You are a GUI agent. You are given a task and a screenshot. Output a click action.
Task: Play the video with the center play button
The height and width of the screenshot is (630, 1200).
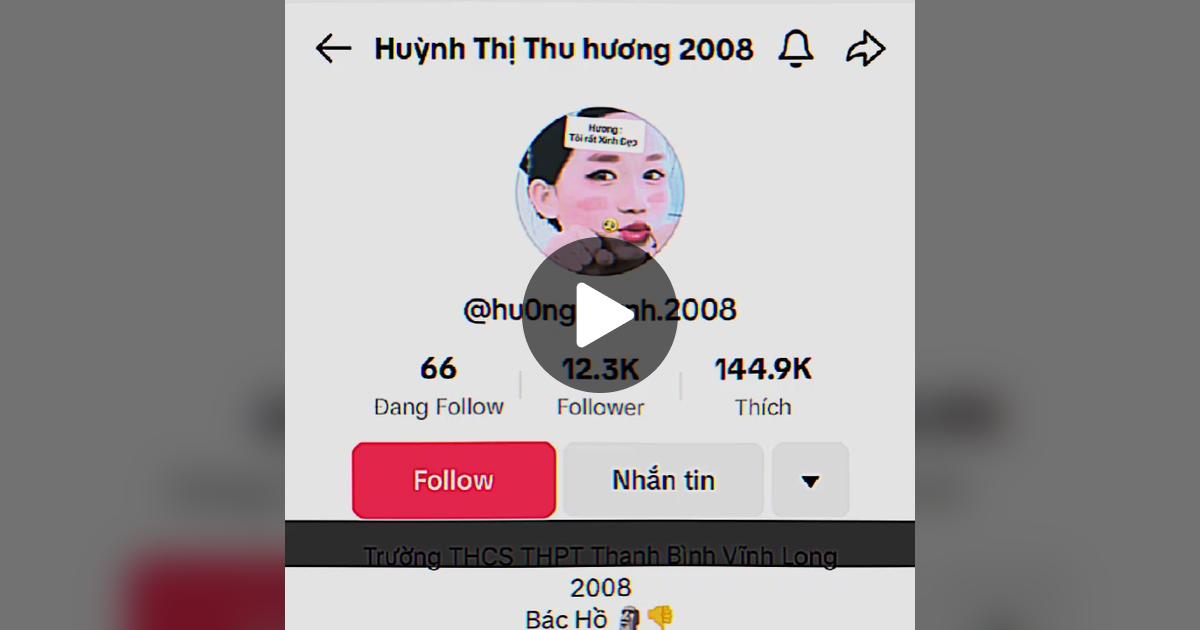(x=600, y=315)
